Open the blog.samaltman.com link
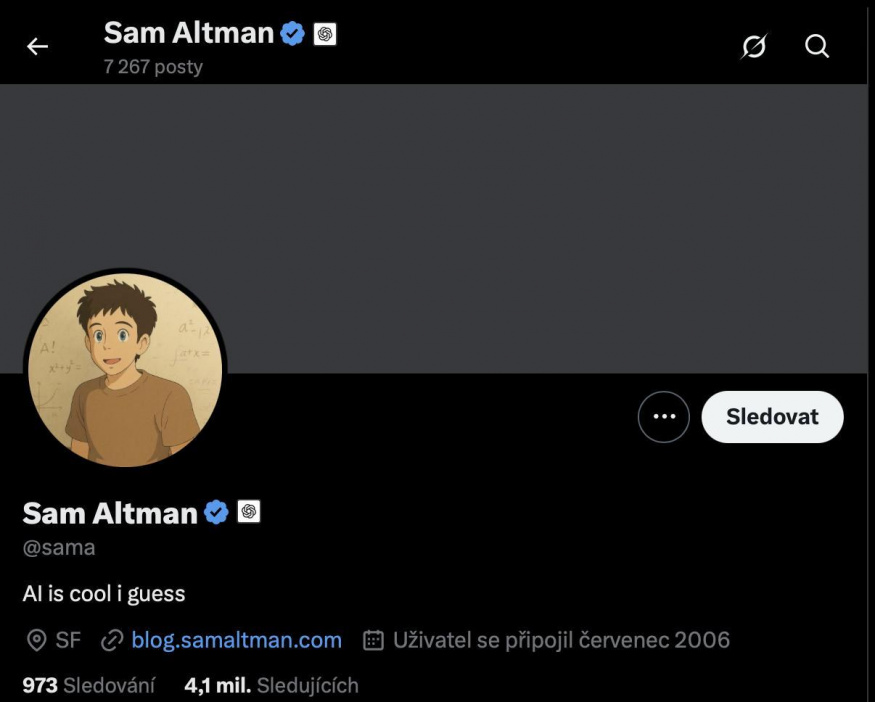 tap(237, 639)
